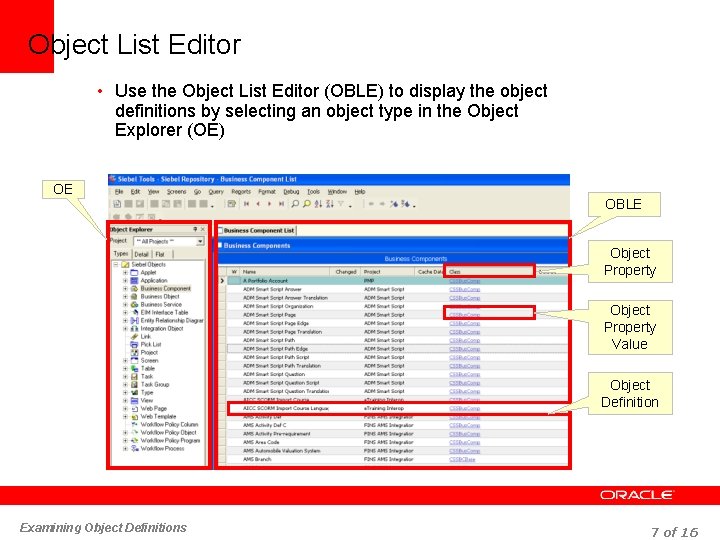Expand the Workflow Process tree node
Viewport: 720px width, 540px height.
[x=125, y=448]
